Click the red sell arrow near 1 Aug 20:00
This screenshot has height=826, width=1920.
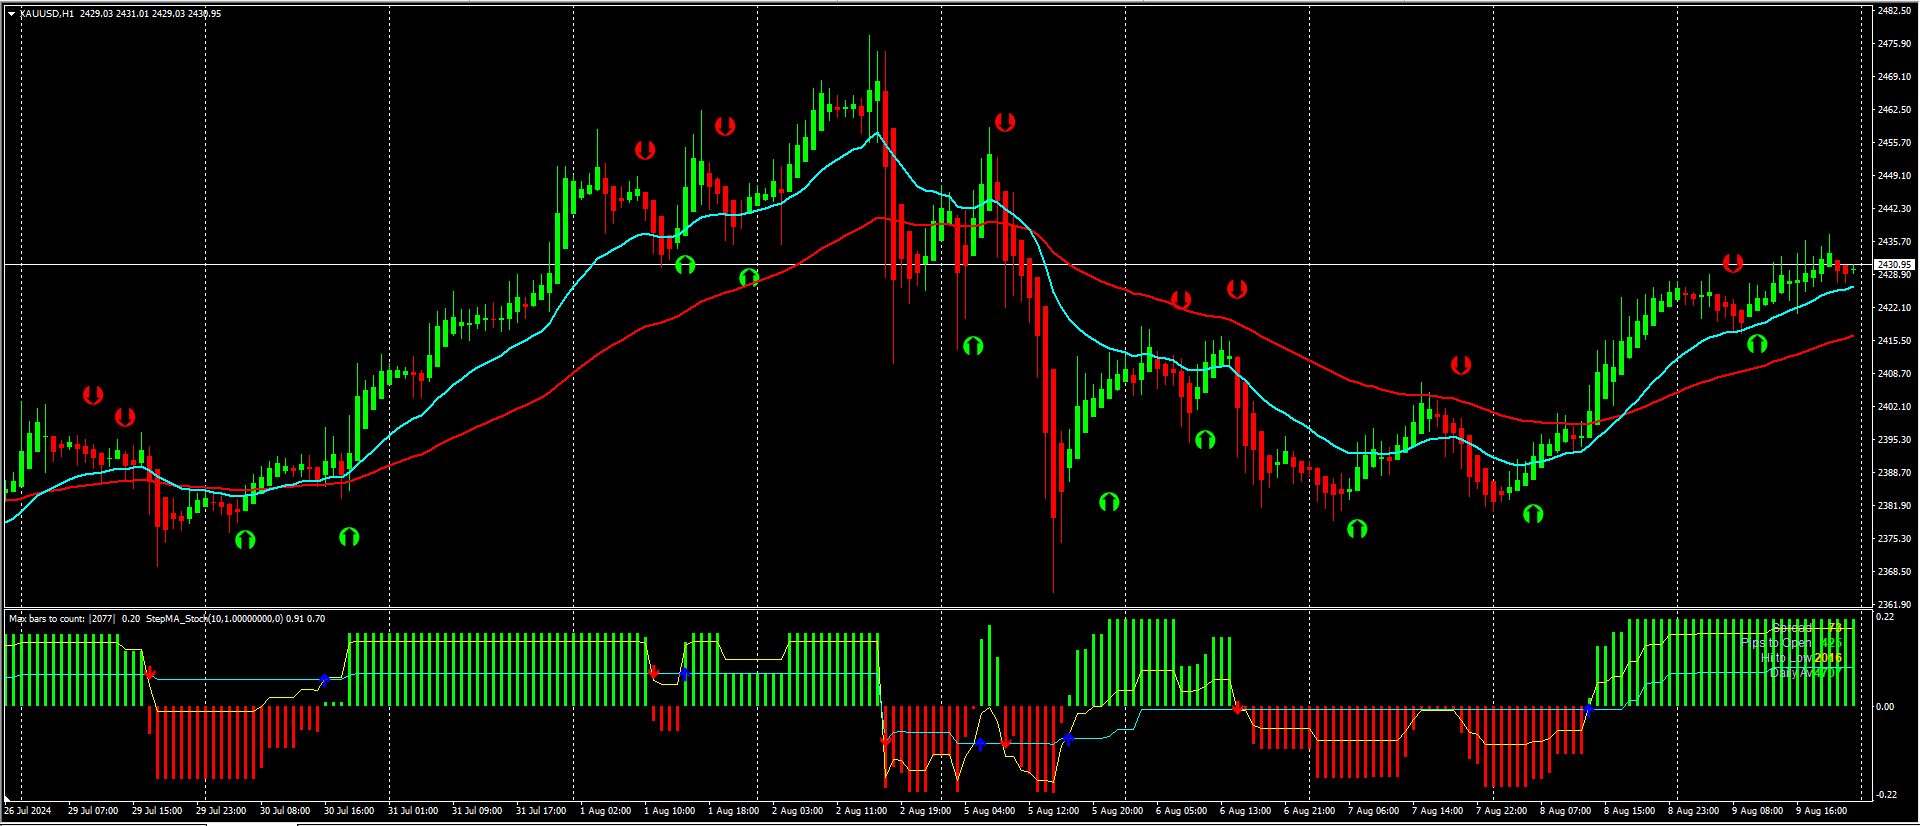(x=725, y=126)
